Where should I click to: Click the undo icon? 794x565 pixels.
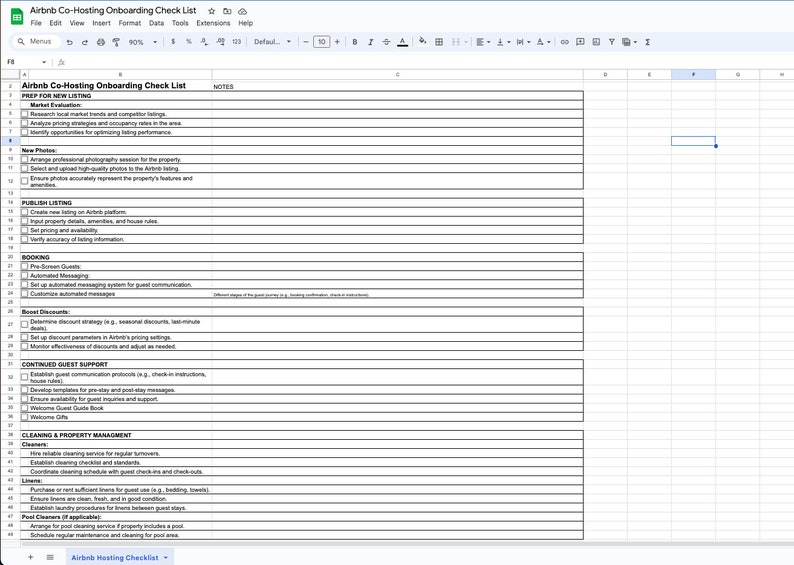pyautogui.click(x=69, y=42)
